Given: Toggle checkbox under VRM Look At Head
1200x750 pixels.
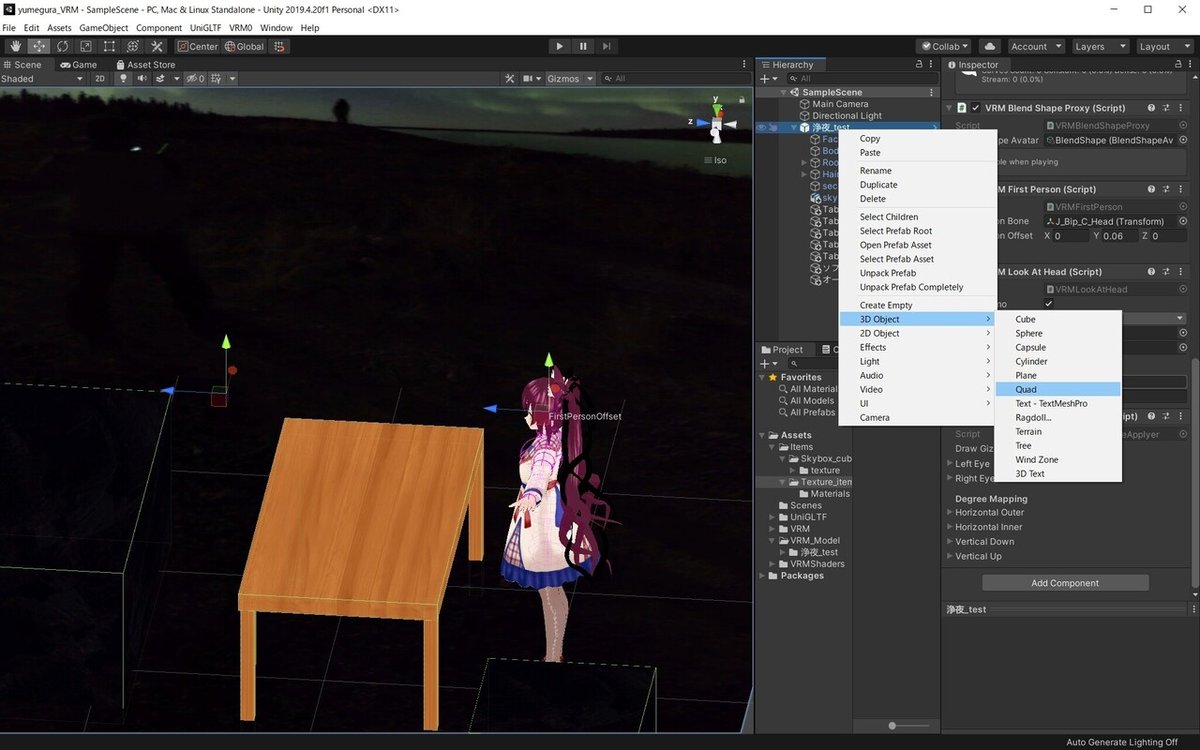Looking at the screenshot, I should (x=1049, y=303).
